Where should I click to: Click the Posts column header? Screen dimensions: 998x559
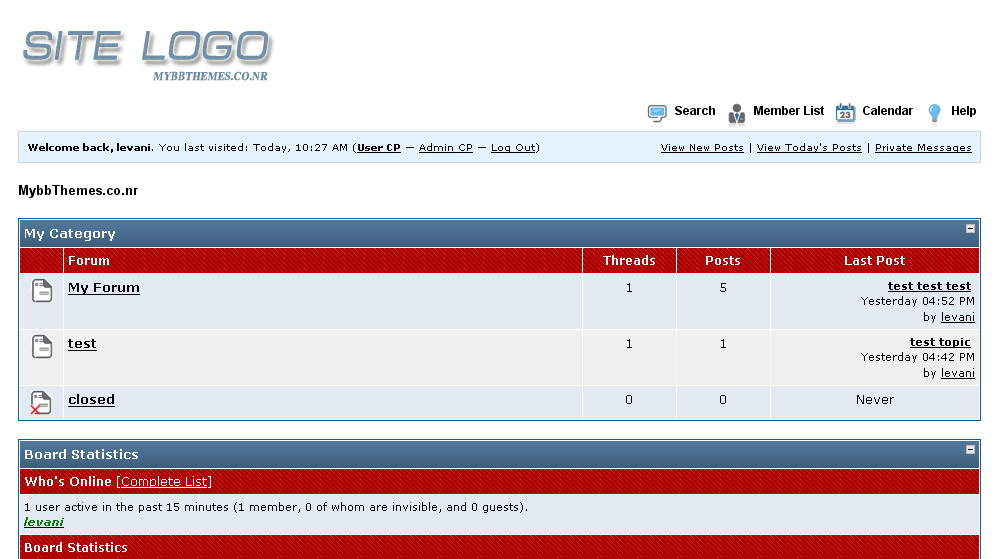tap(722, 260)
